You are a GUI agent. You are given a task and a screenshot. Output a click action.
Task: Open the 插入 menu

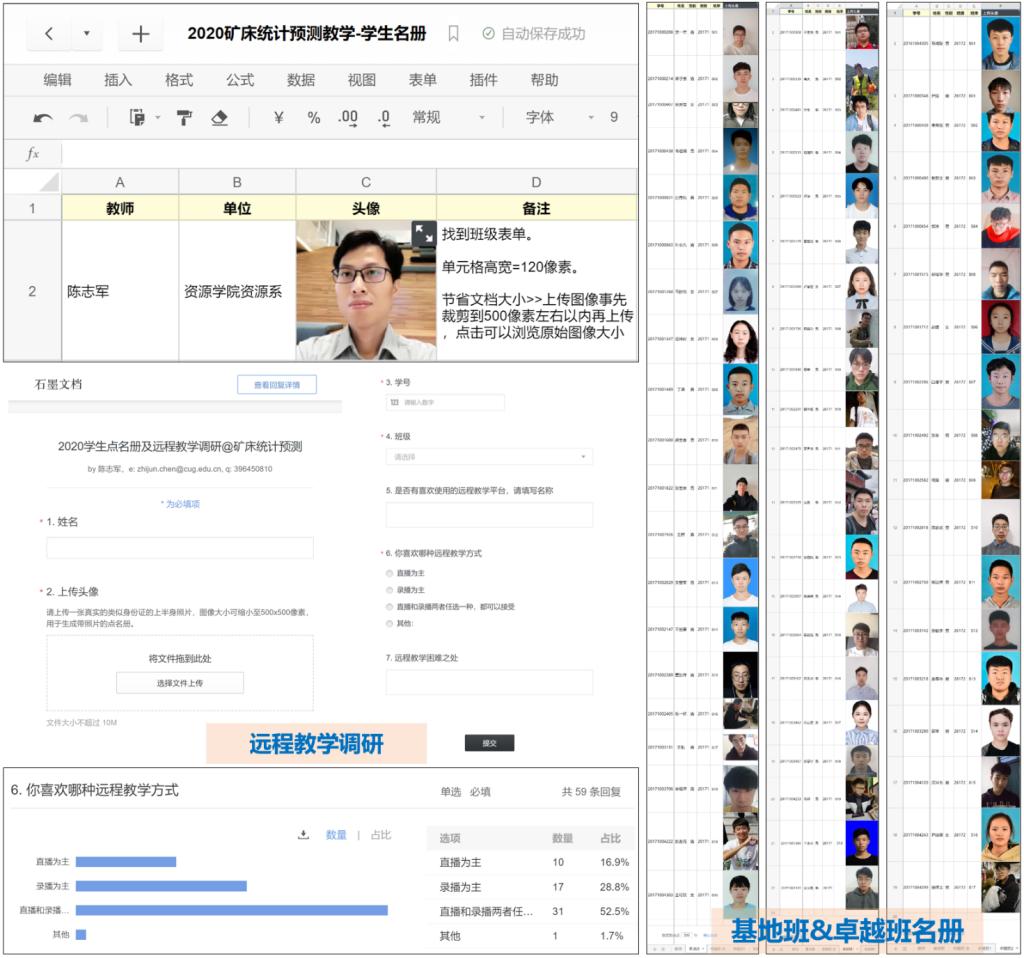[x=118, y=80]
